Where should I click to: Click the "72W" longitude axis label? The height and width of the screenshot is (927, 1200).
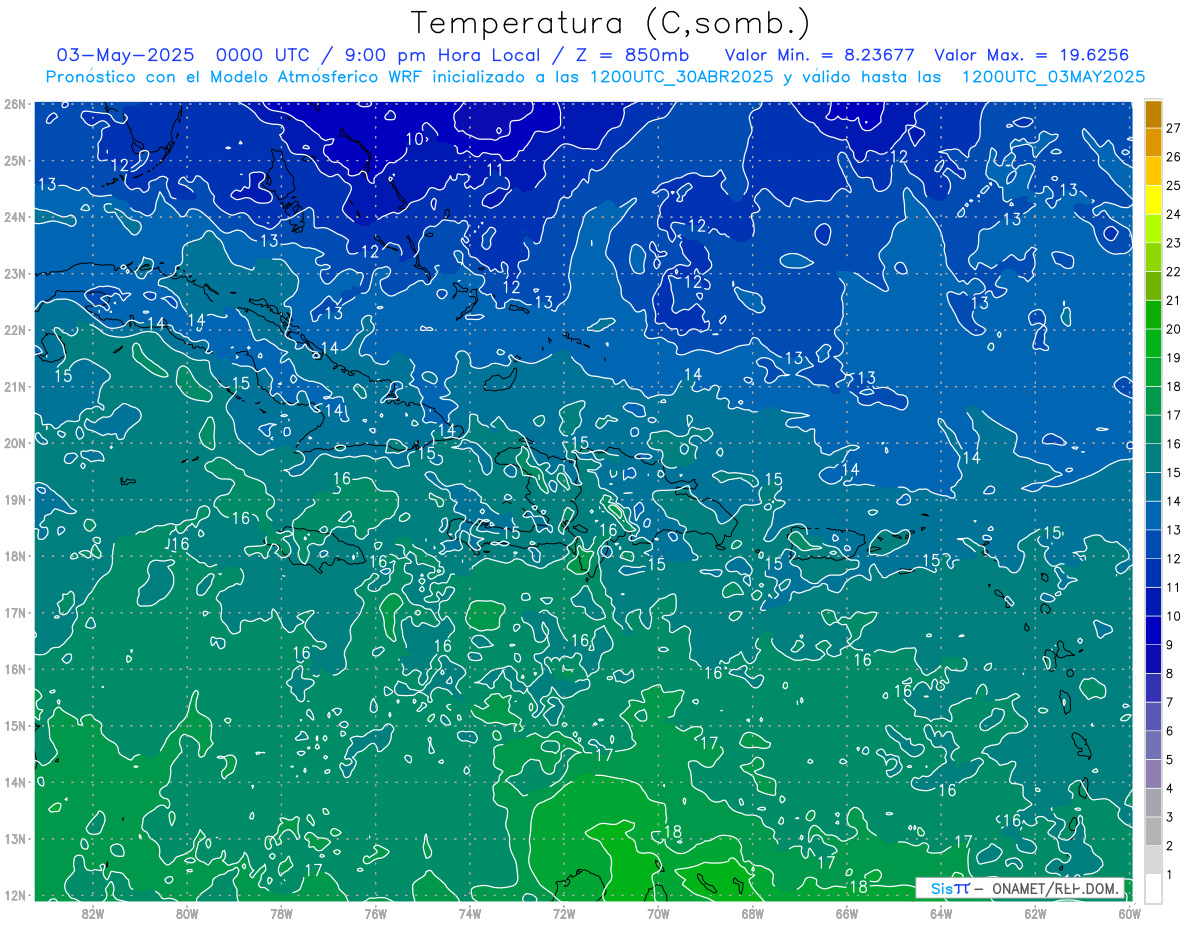564,913
